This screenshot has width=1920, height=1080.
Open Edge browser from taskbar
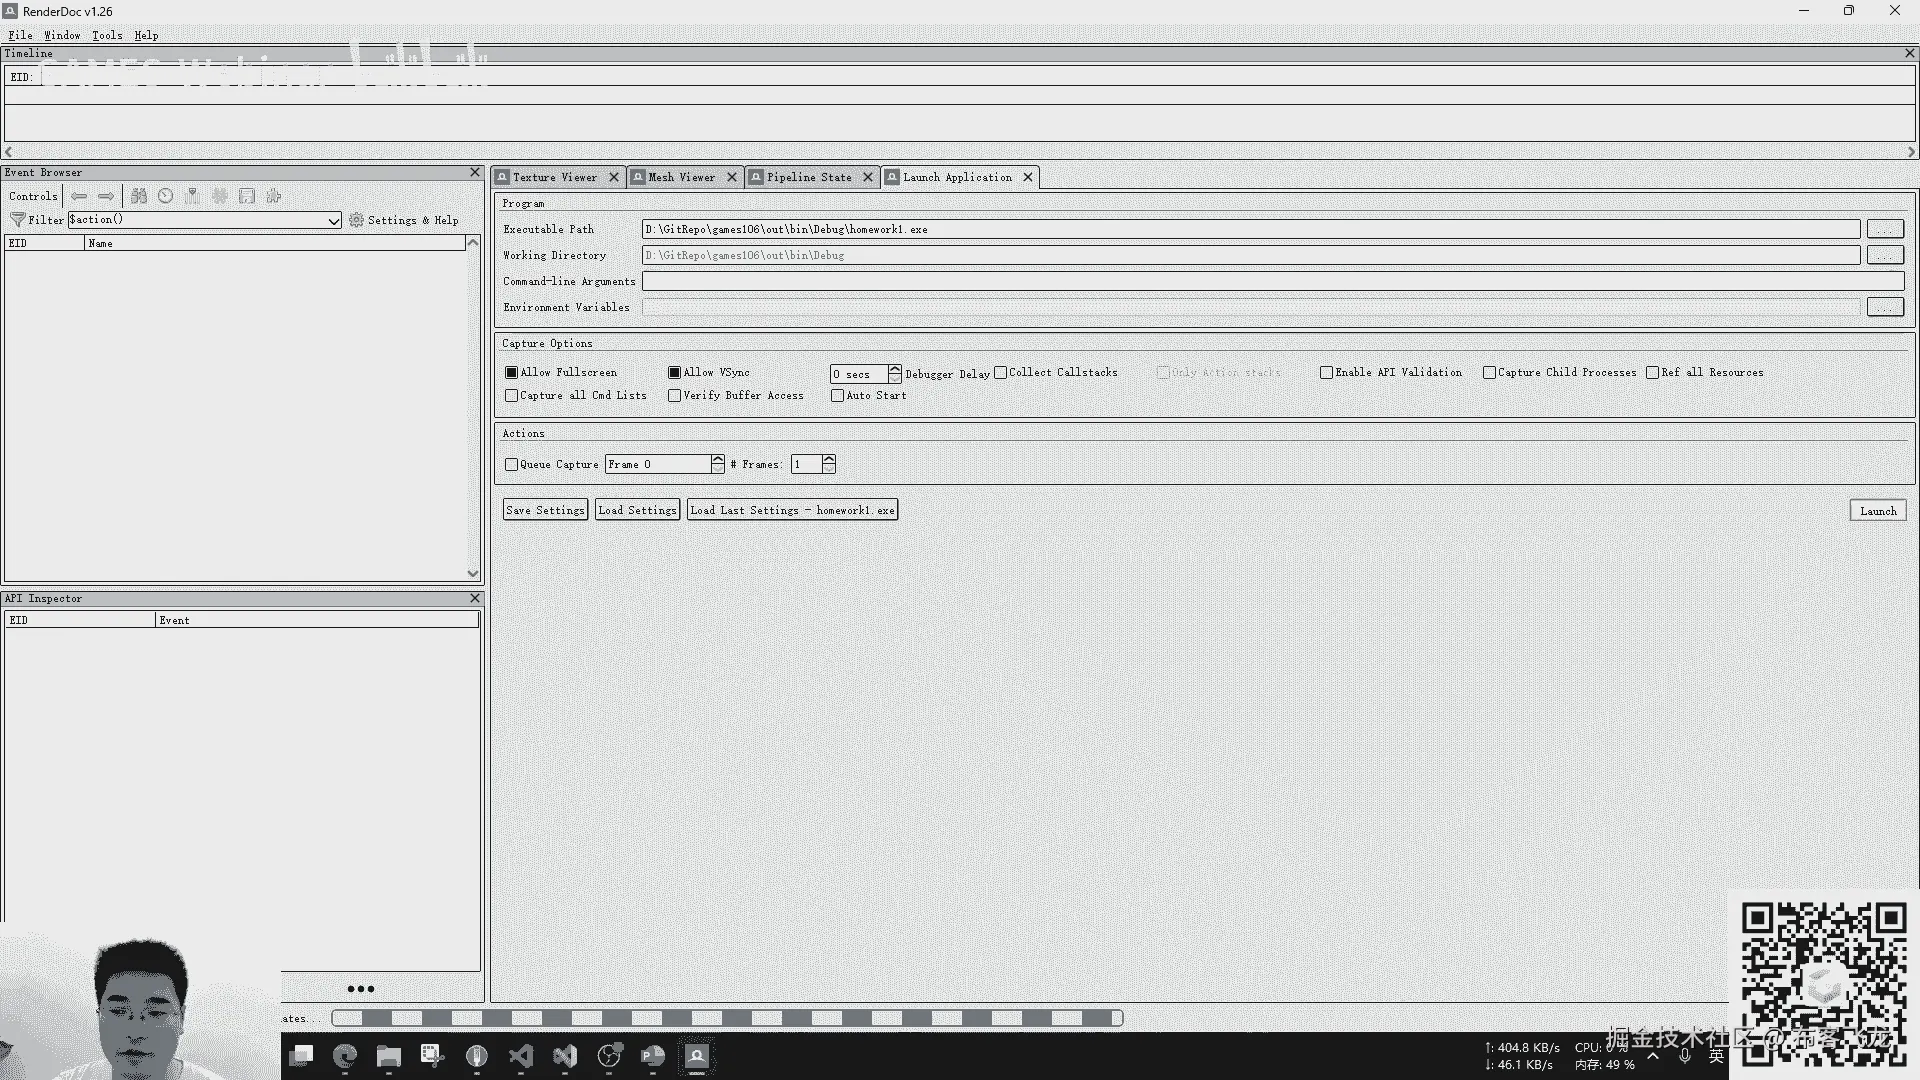345,1056
